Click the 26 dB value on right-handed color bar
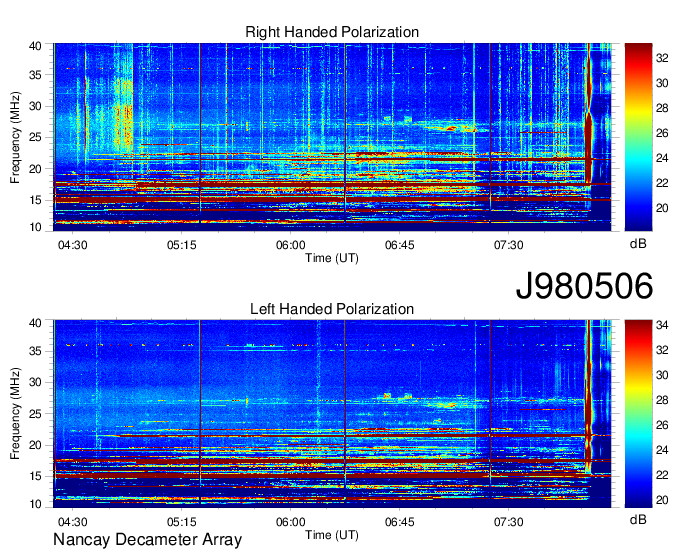The height and width of the screenshot is (552, 680). point(662,133)
